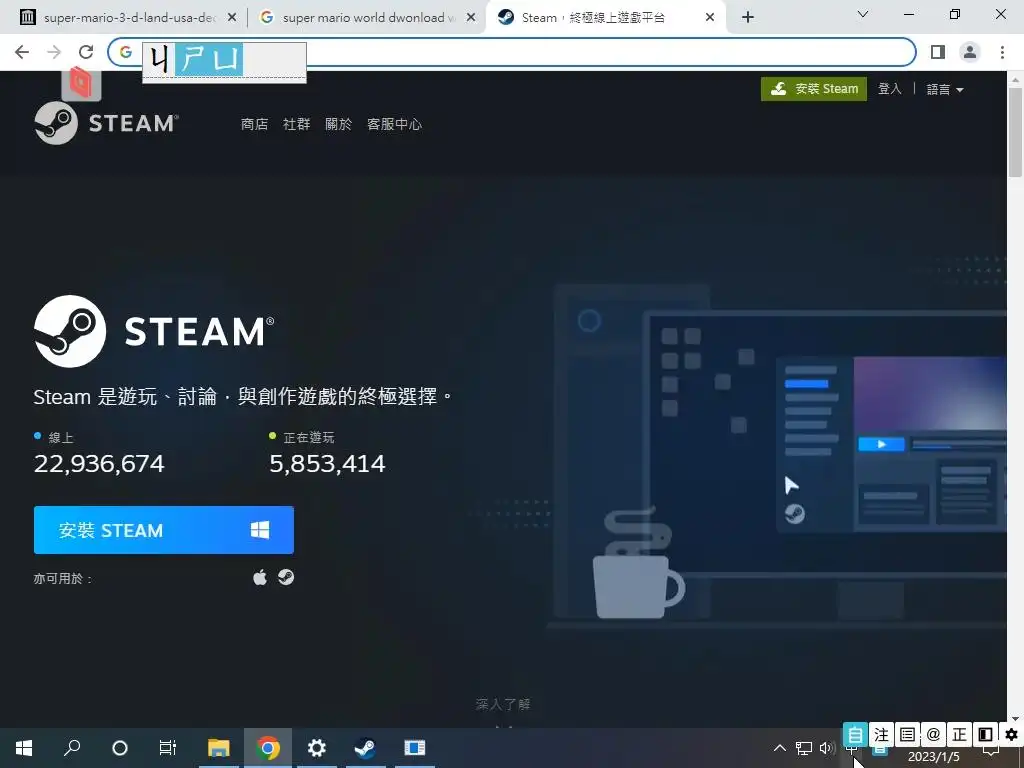Open a new tab with the plus button
The height and width of the screenshot is (768, 1024).
click(748, 18)
